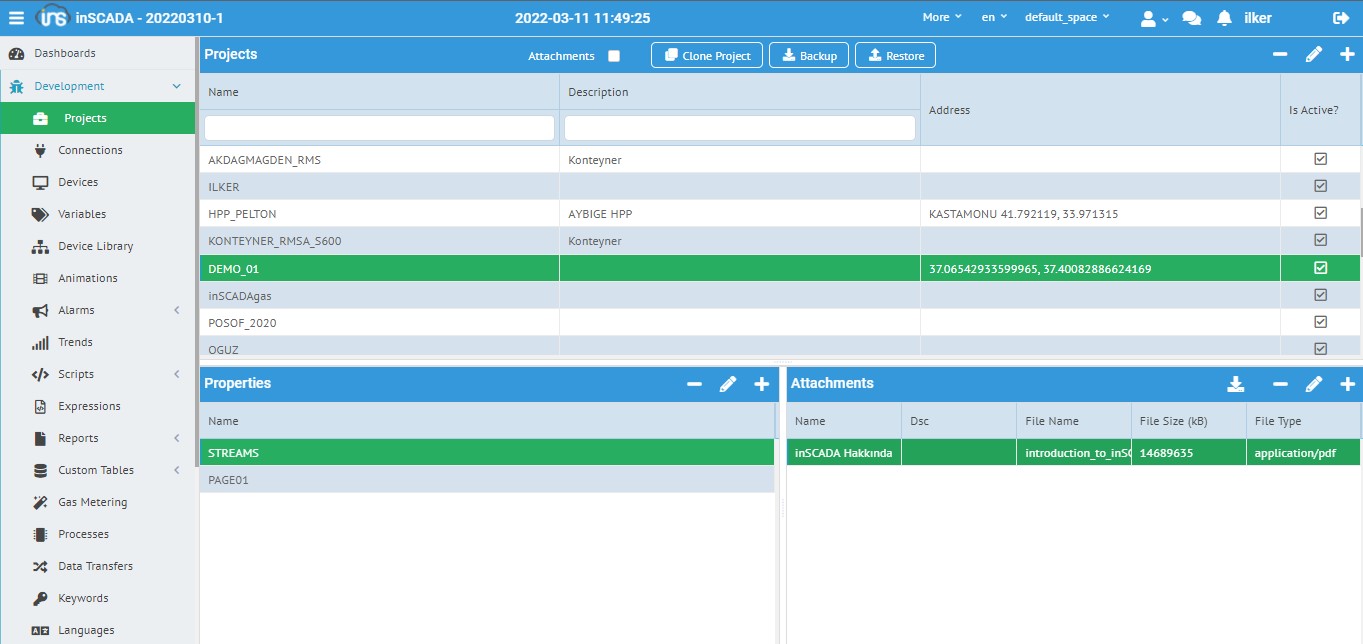The height and width of the screenshot is (644, 1363).
Task: Toggle Is Active for HPP_PELTON
Action: 1320,213
